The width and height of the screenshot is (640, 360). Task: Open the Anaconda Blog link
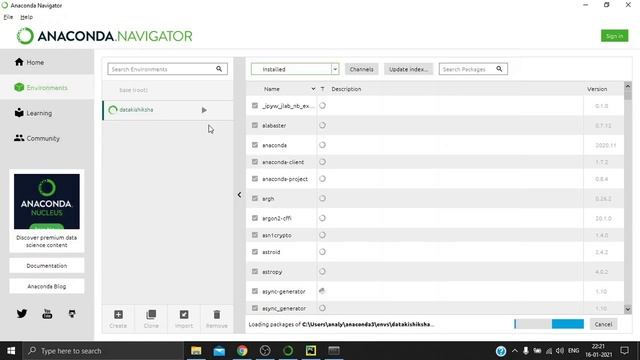[47, 287]
